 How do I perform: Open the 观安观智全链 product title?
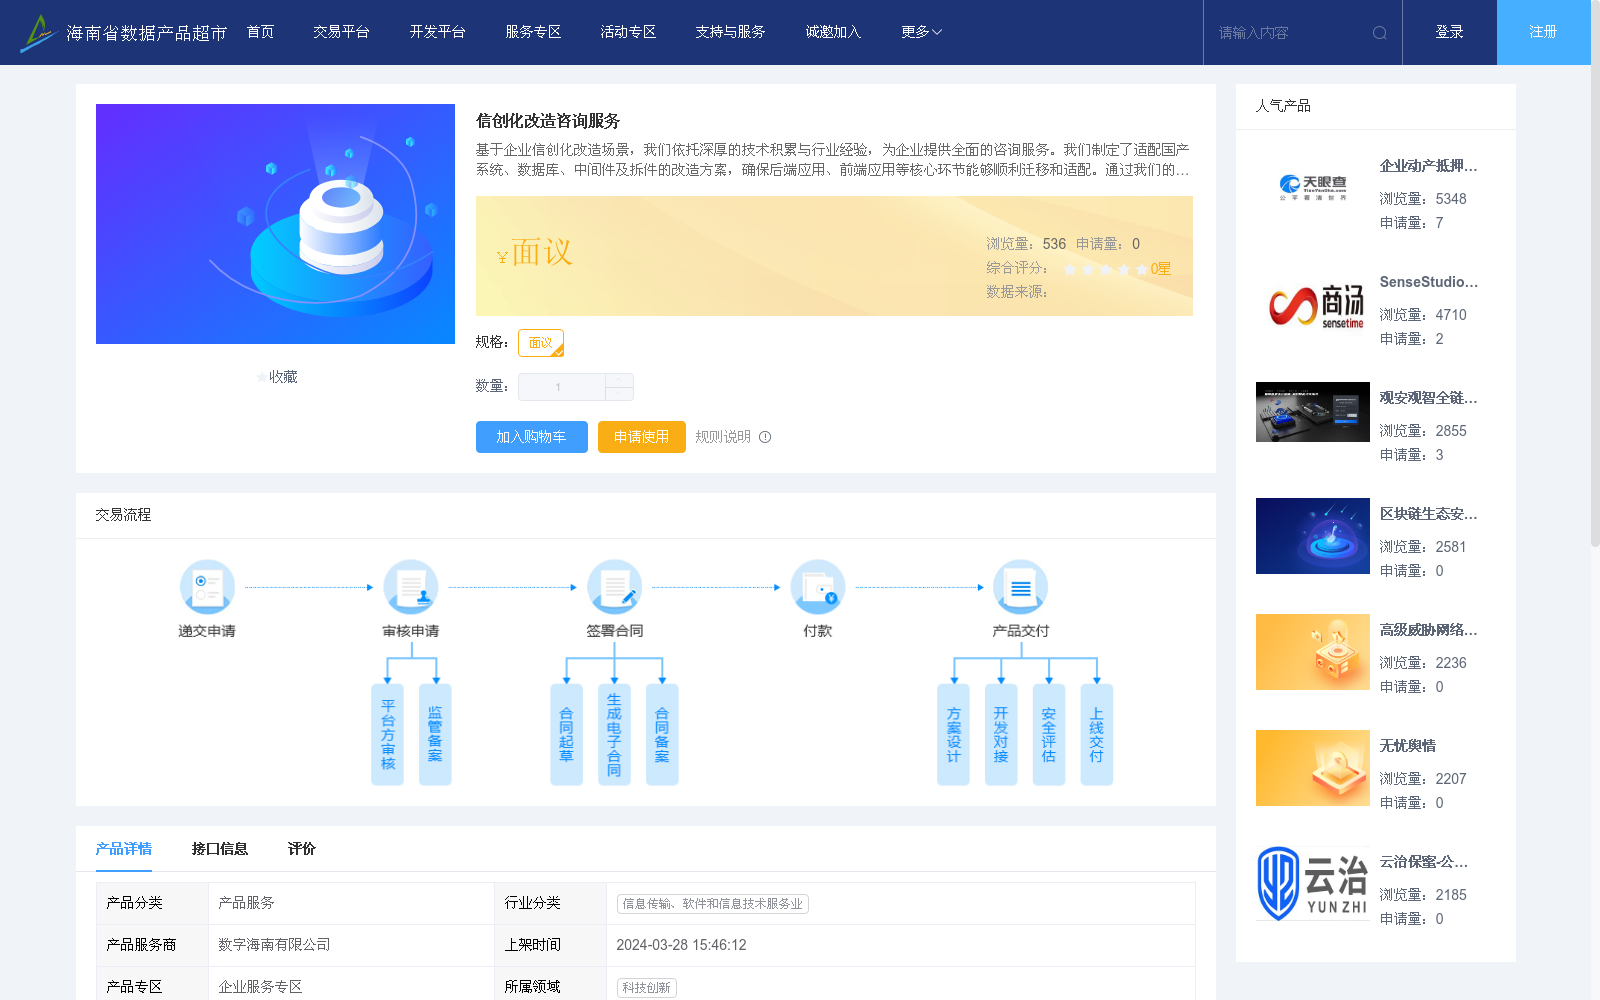1429,398
